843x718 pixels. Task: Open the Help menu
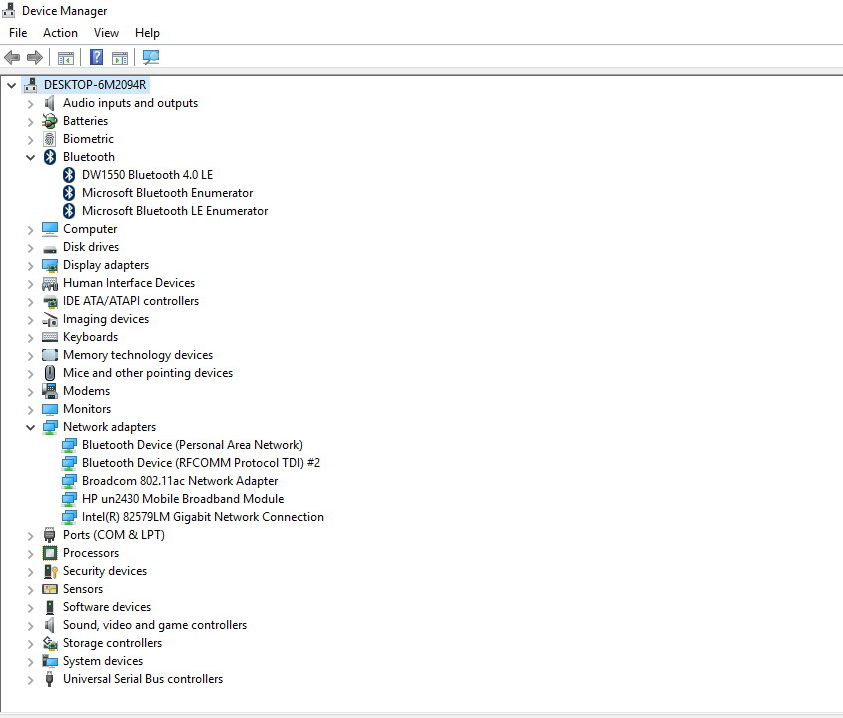tap(147, 33)
